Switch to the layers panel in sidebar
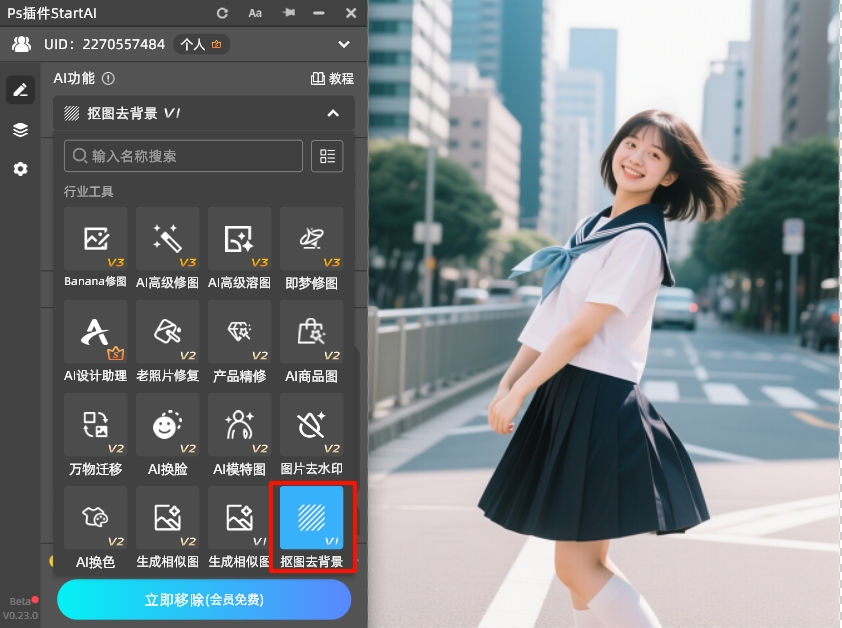Image resolution: width=842 pixels, height=628 pixels. (x=19, y=129)
